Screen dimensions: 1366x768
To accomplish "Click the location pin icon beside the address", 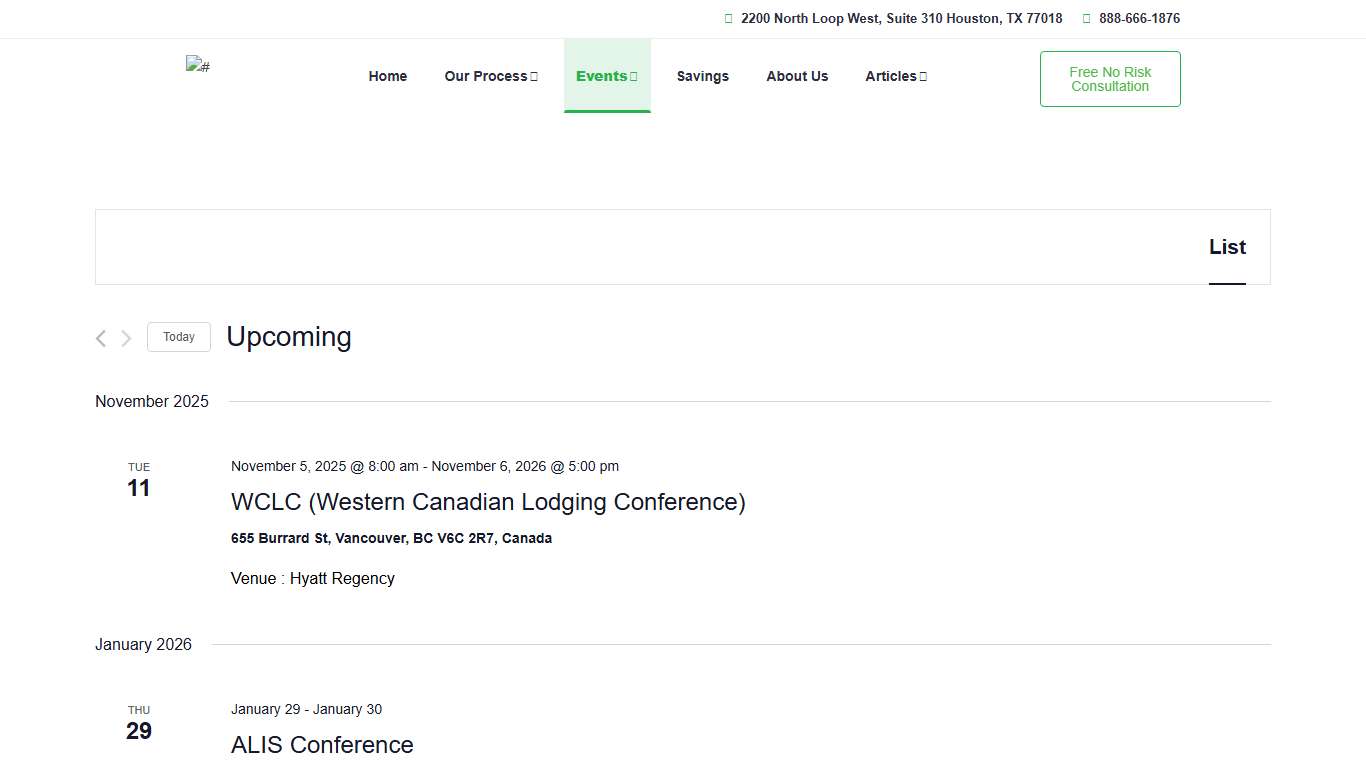I will [x=728, y=19].
